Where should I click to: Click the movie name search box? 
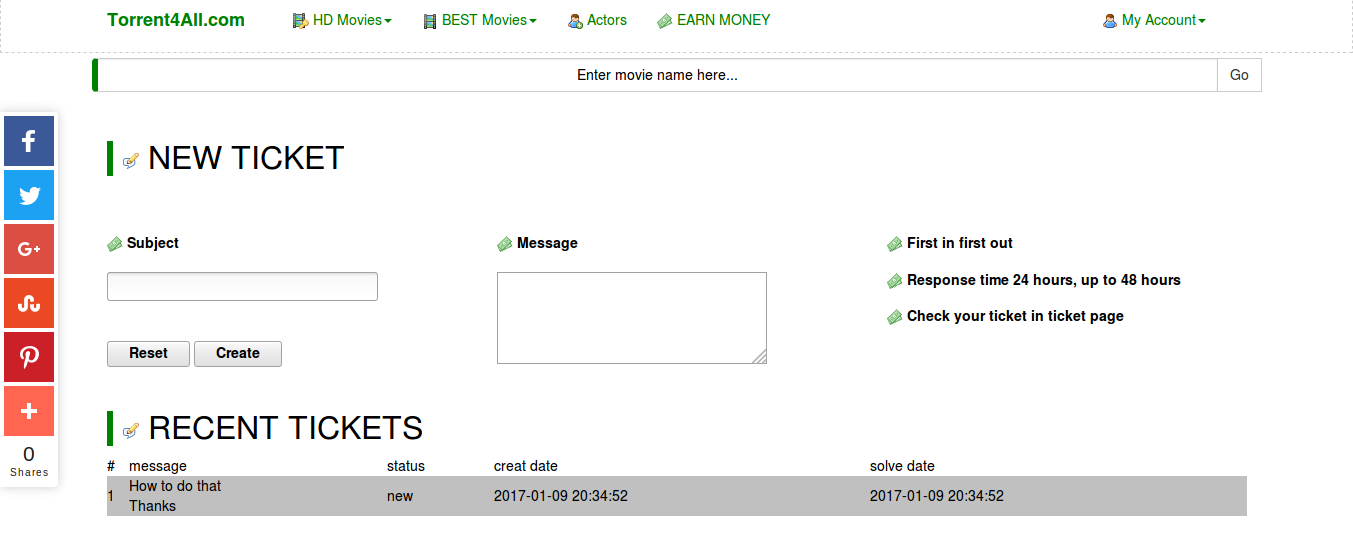tap(657, 75)
